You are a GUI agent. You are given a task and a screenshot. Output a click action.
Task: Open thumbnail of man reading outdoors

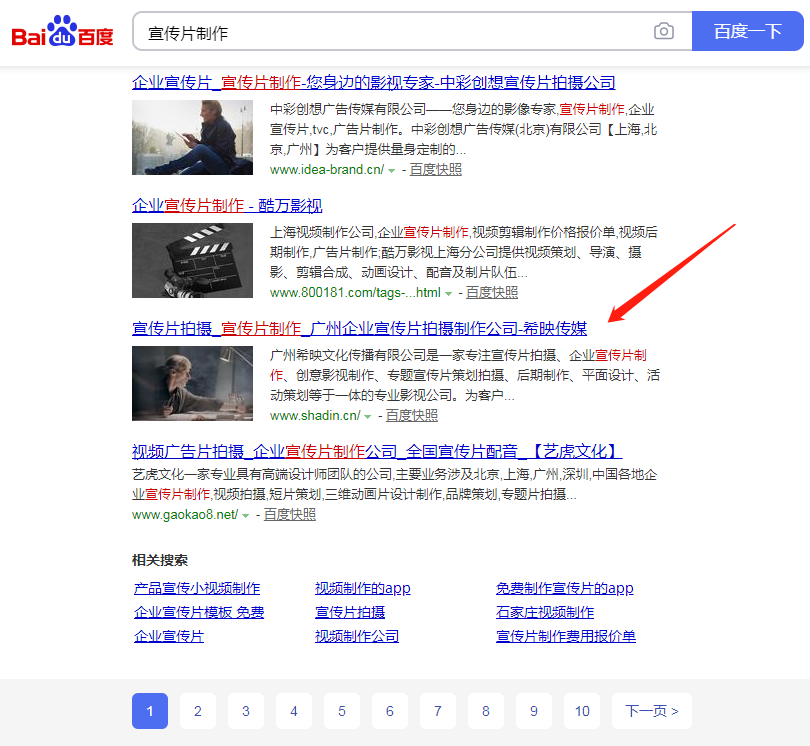click(192, 137)
